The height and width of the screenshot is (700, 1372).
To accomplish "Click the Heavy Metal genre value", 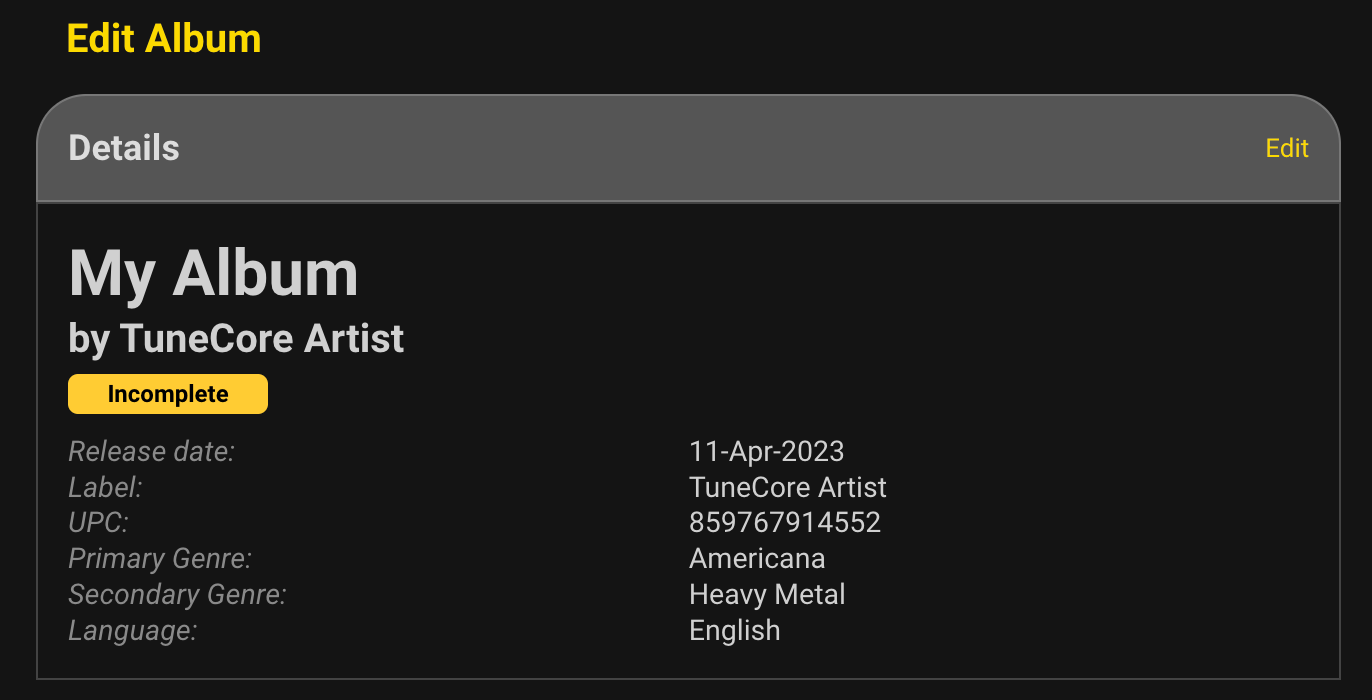I will click(x=767, y=595).
